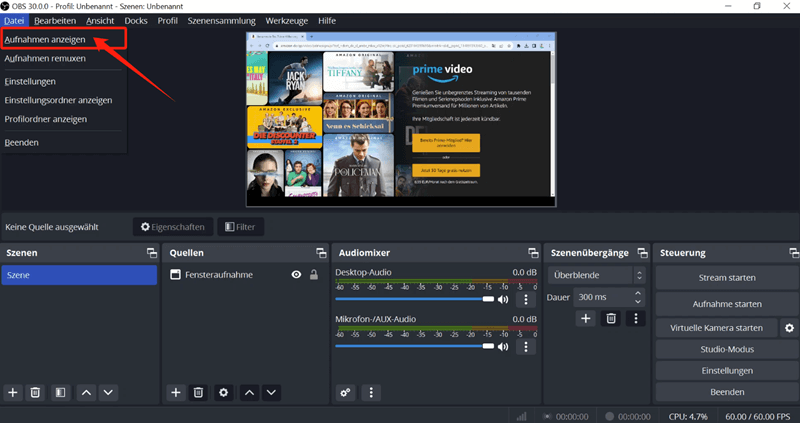Toggle visibility eye of Fensteraufnahme source

296,275
